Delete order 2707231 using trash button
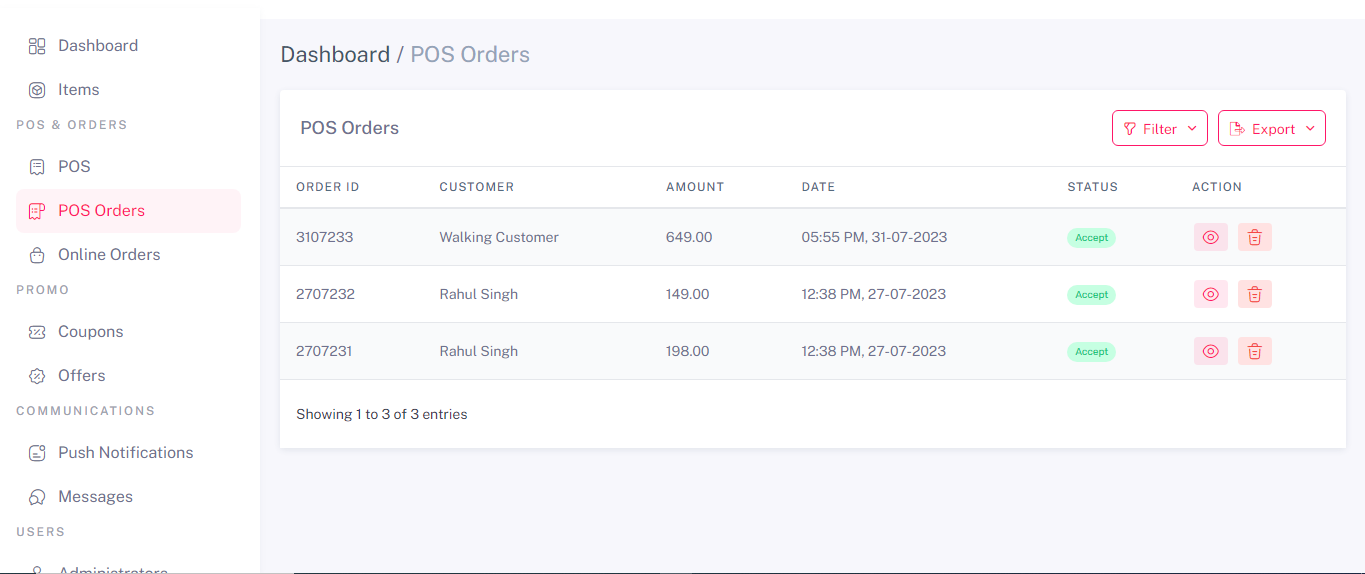The width and height of the screenshot is (1365, 574). pyautogui.click(x=1255, y=351)
